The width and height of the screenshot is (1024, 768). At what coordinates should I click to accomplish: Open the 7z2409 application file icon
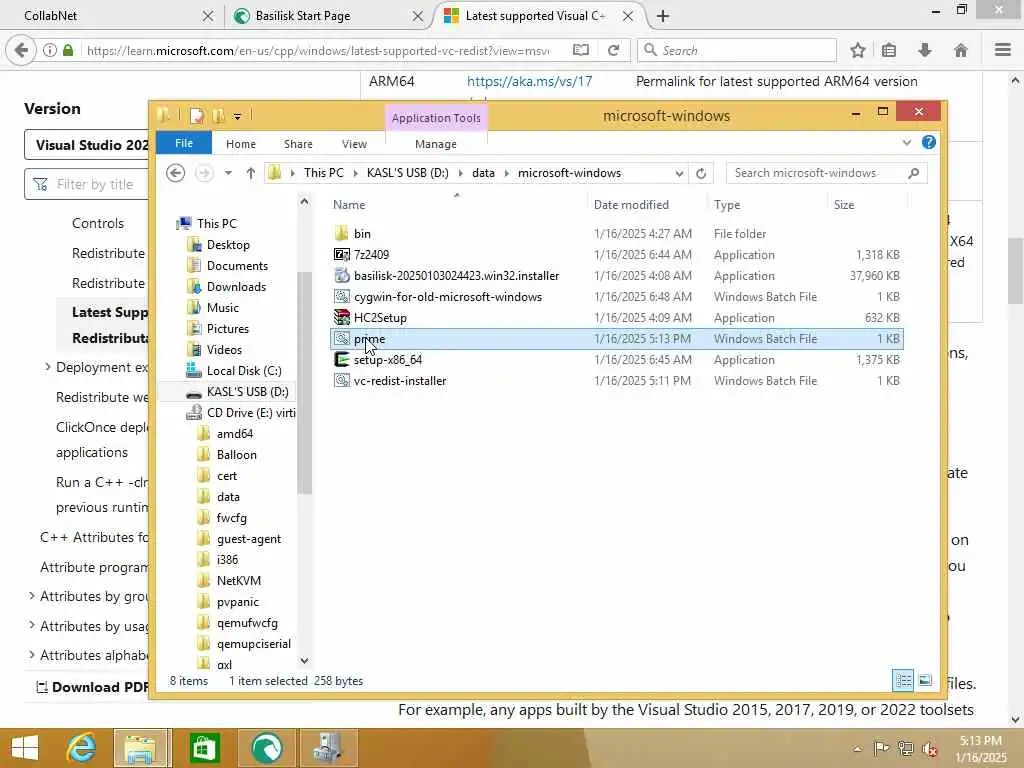point(342,255)
